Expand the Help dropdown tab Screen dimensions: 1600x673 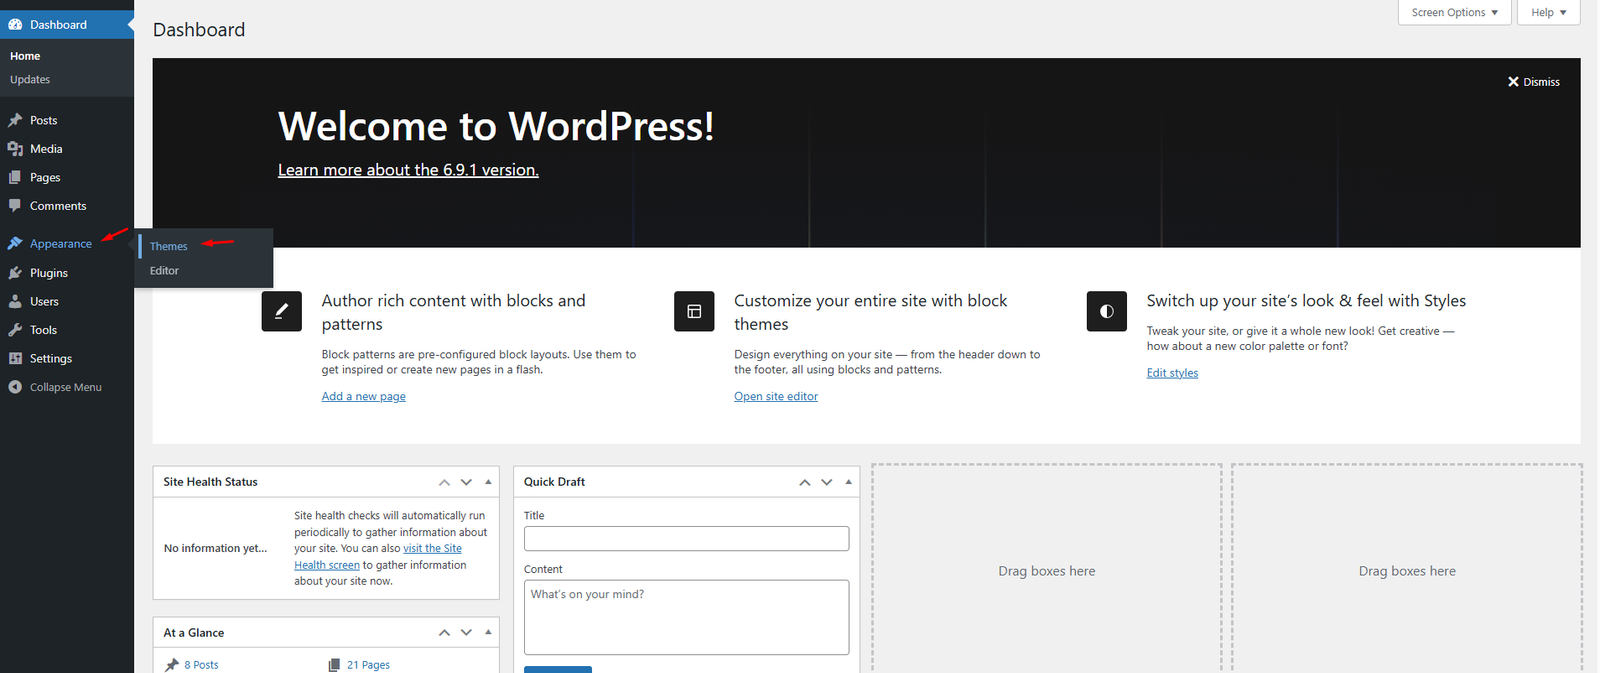1548,12
